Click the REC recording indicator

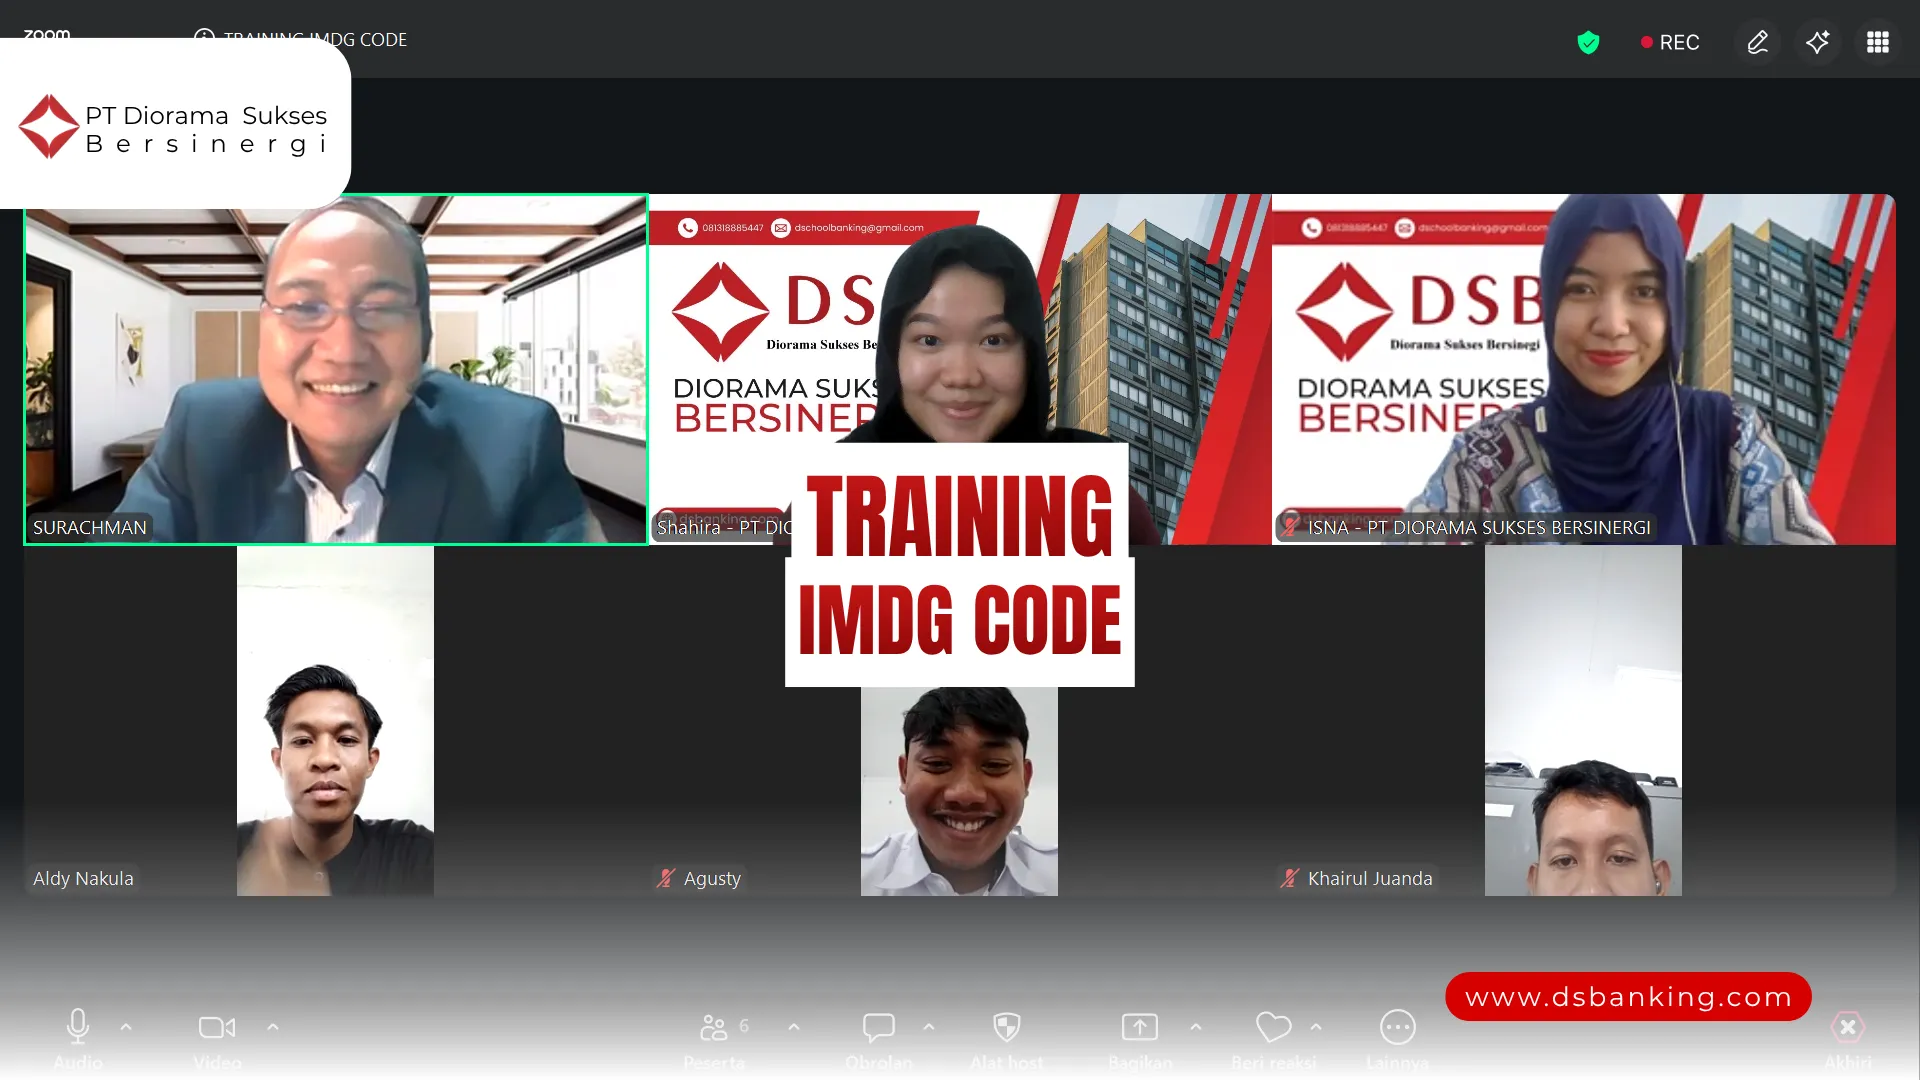tap(1669, 42)
